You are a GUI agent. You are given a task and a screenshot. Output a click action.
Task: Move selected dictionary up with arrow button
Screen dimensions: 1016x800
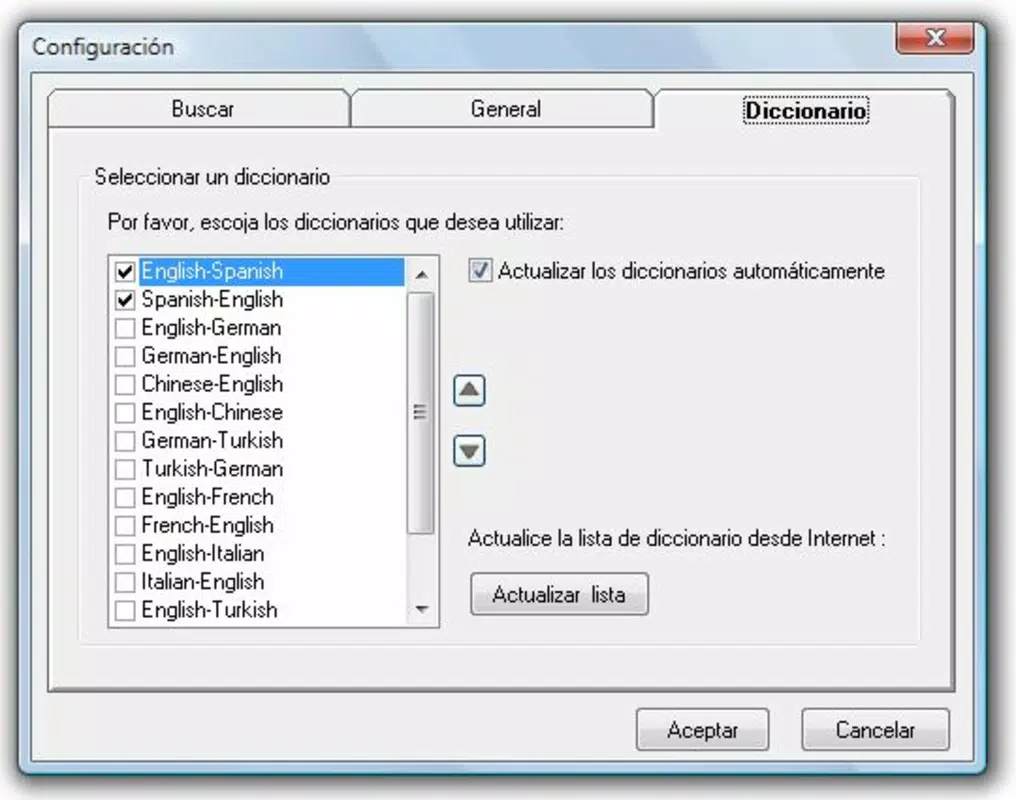tap(469, 391)
